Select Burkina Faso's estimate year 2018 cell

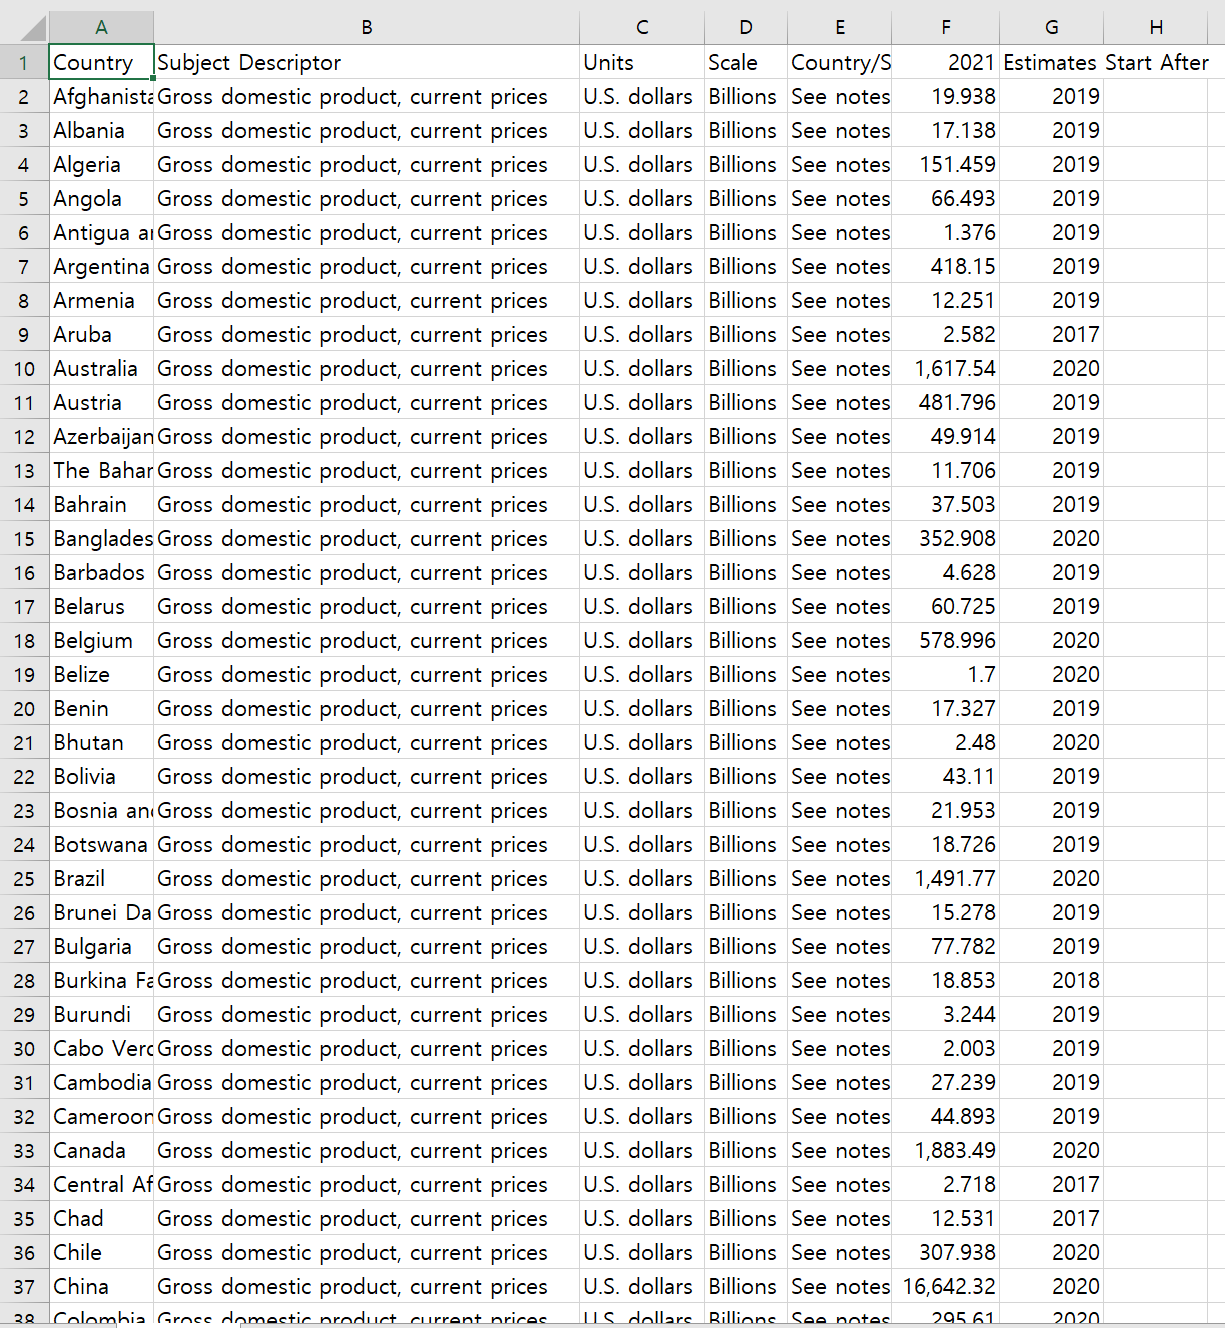[1053, 981]
